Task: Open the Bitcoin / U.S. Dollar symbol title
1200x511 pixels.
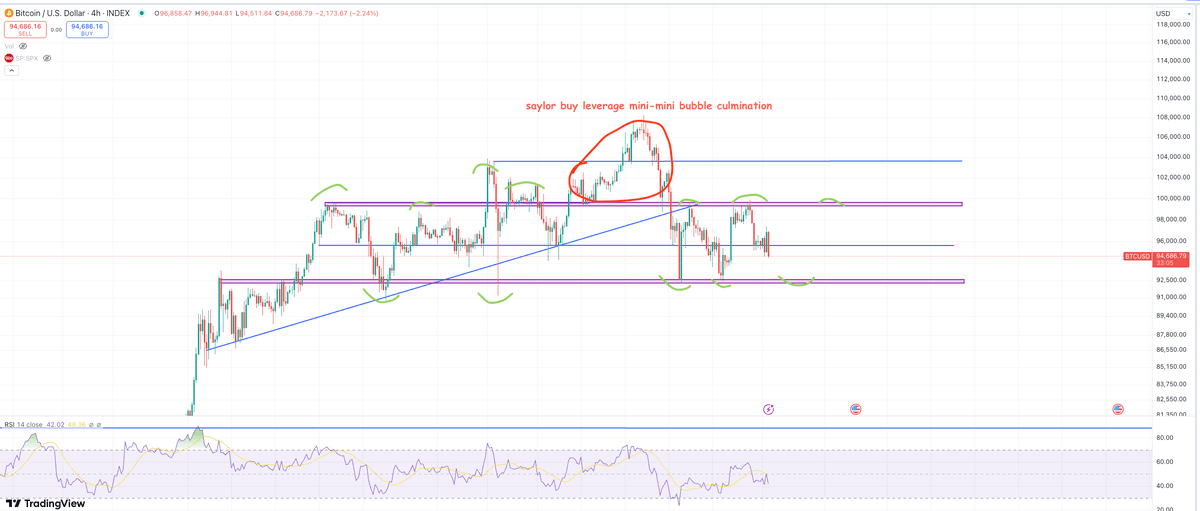Action: (73, 13)
